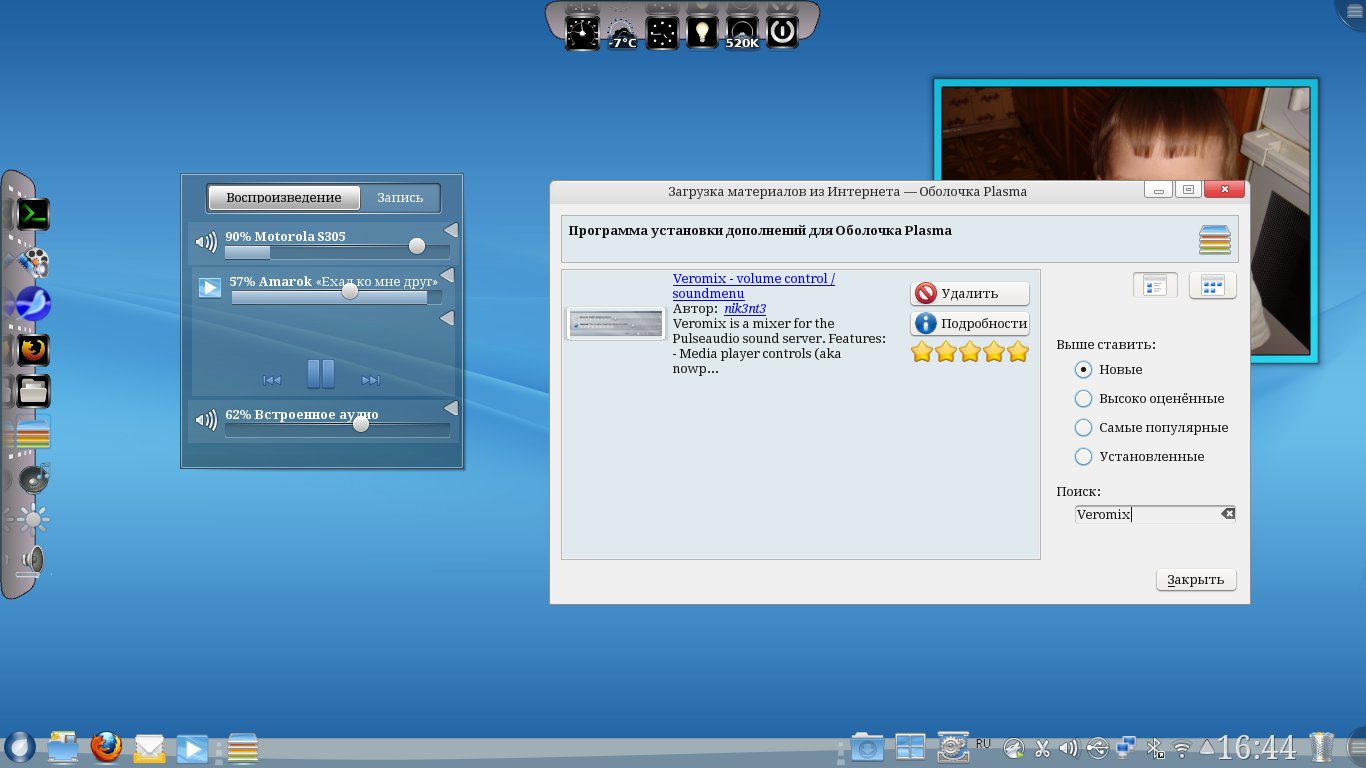
Task: Show hidden system tray icons arrow
Action: click(1207, 747)
